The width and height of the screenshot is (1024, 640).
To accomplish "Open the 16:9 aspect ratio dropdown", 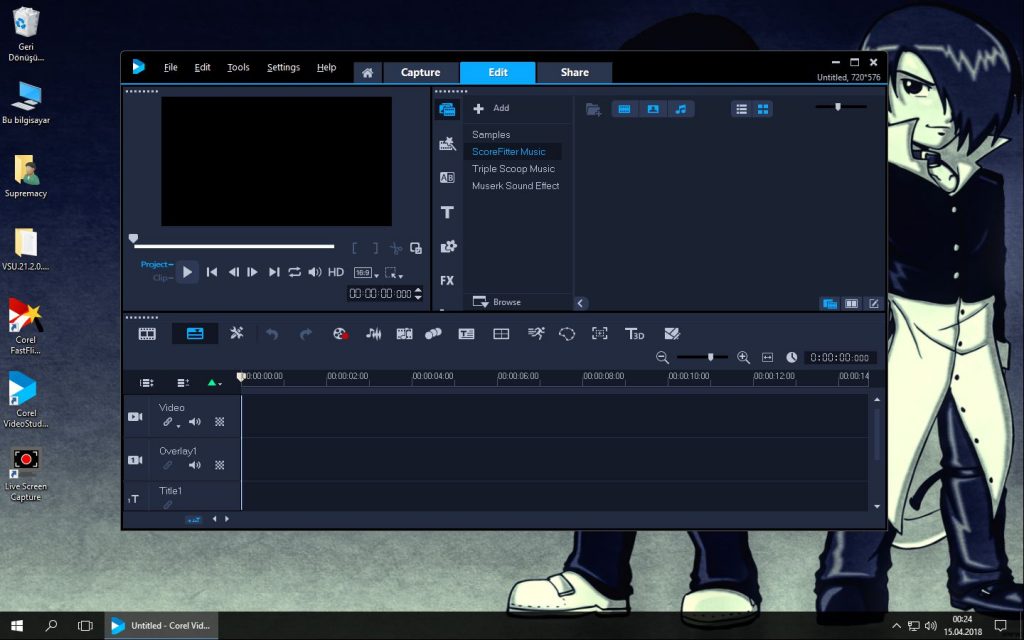I will (x=366, y=273).
